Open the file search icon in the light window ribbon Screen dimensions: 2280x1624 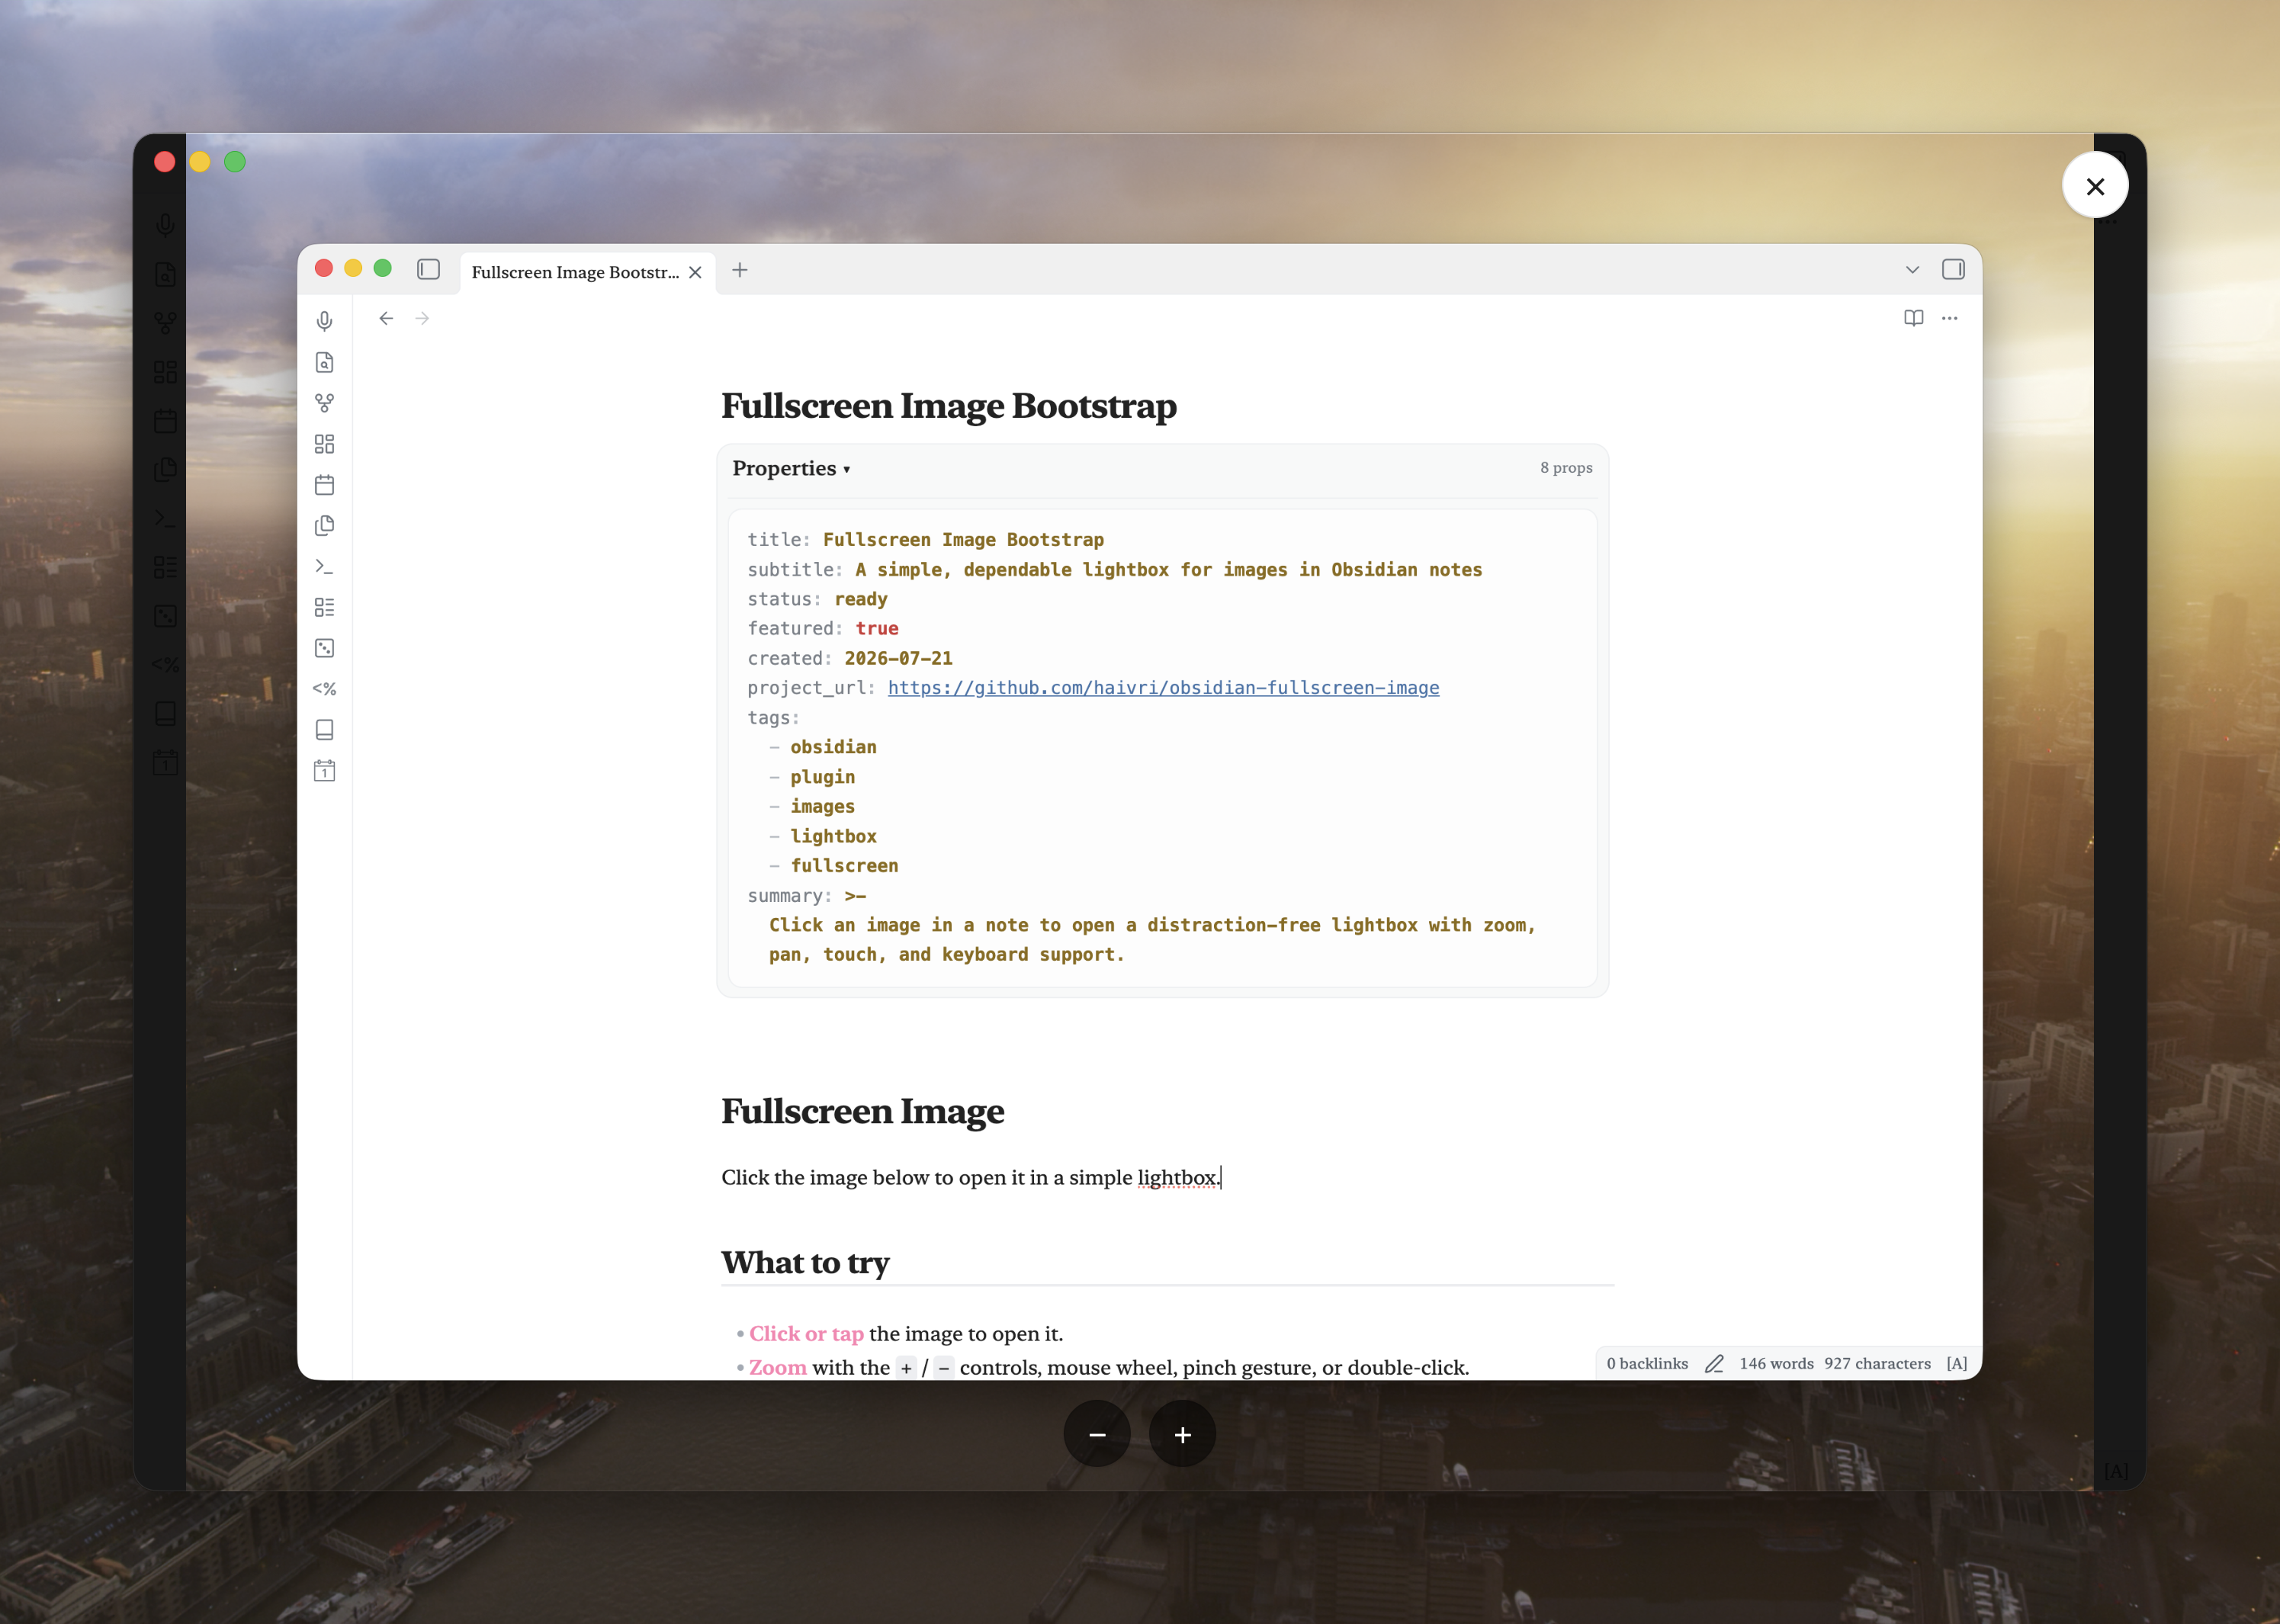(x=324, y=362)
